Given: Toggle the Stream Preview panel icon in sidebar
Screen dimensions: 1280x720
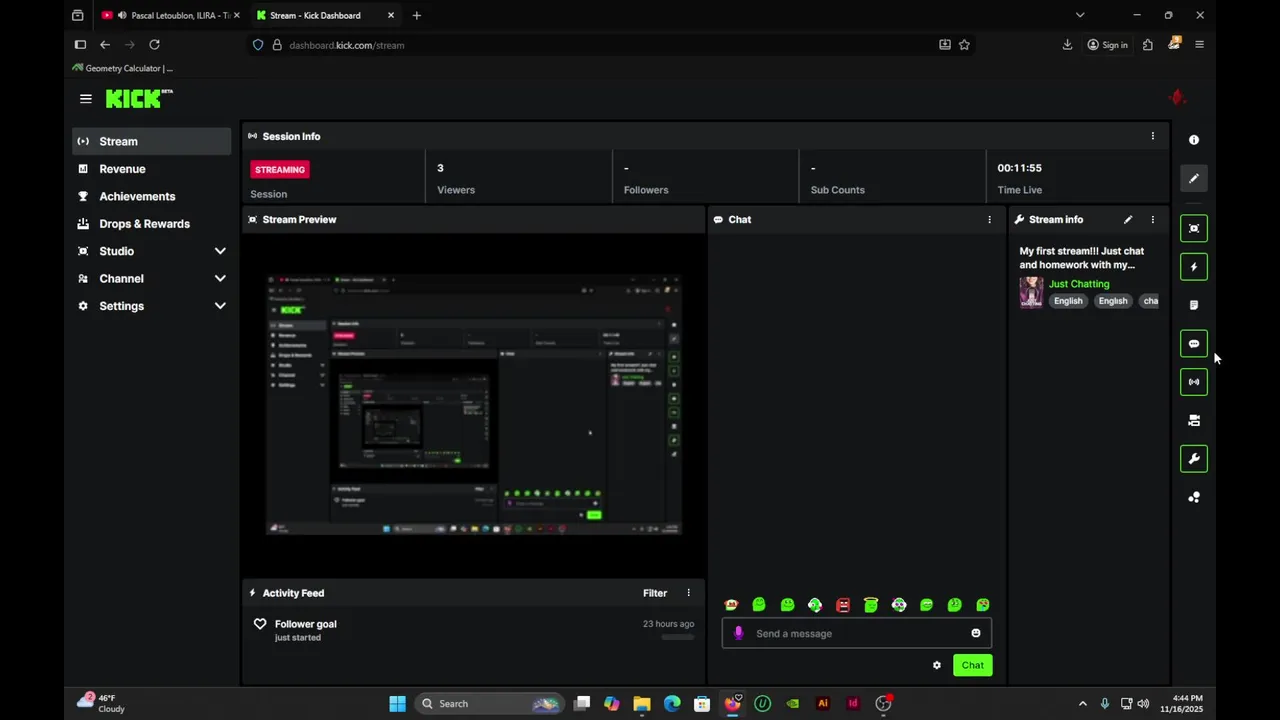Looking at the screenshot, I should (x=1193, y=229).
